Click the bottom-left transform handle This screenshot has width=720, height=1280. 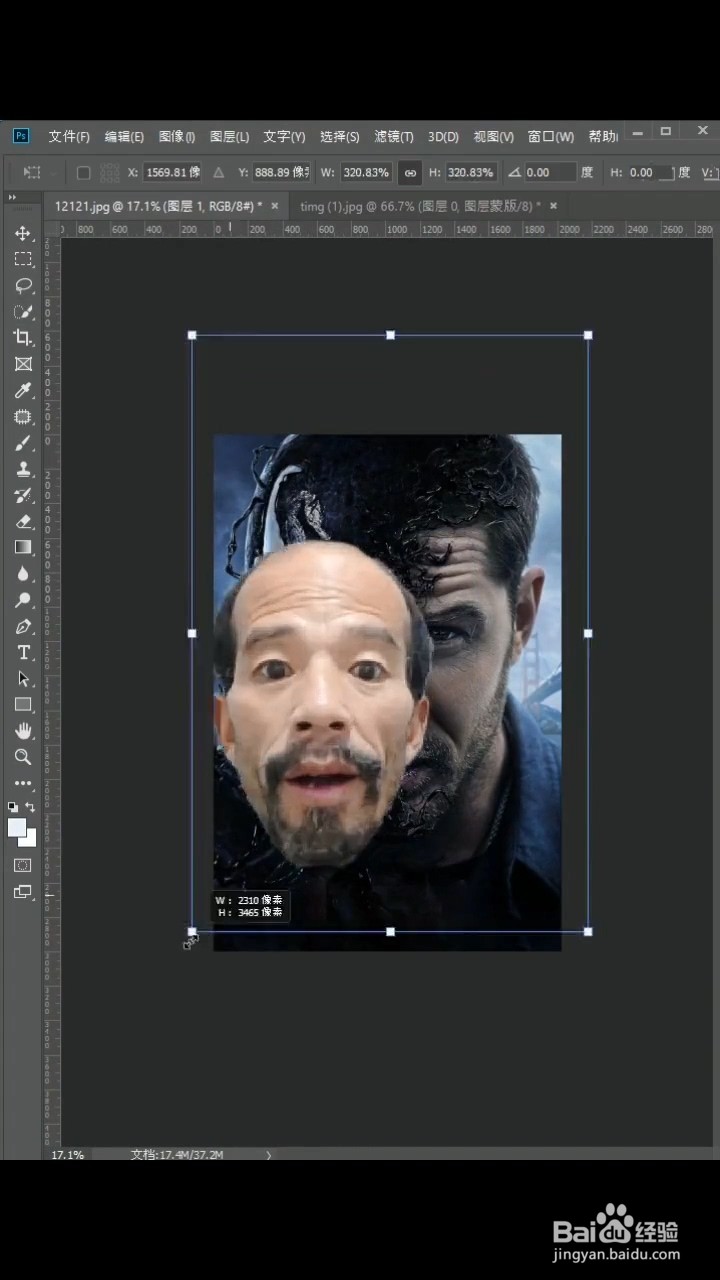(x=192, y=931)
